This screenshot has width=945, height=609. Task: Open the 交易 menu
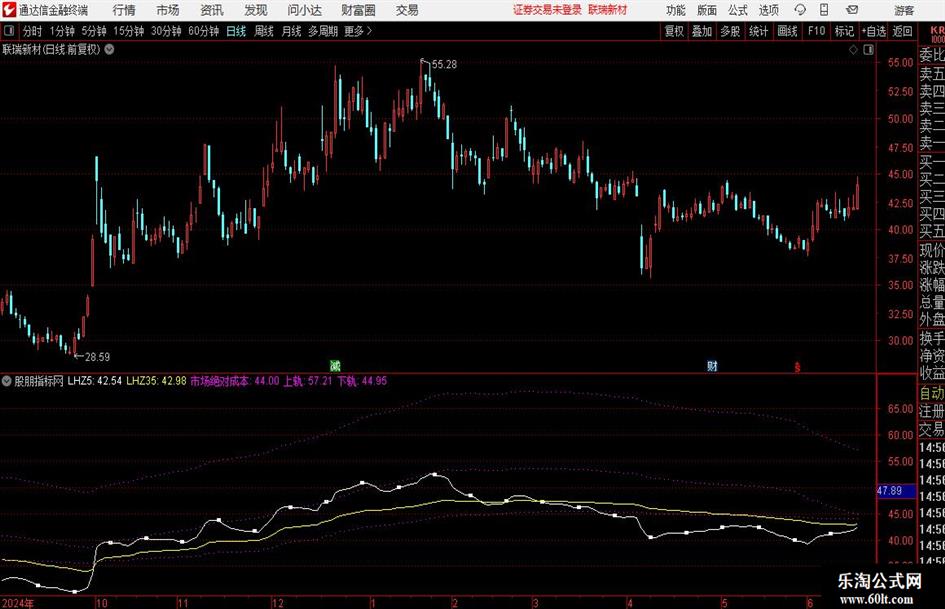pyautogui.click(x=407, y=10)
